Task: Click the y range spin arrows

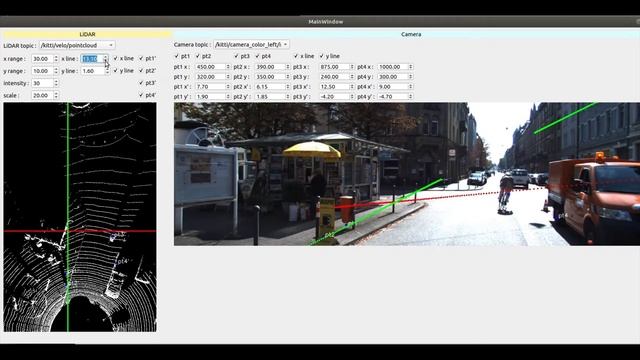Action: (x=56, y=71)
